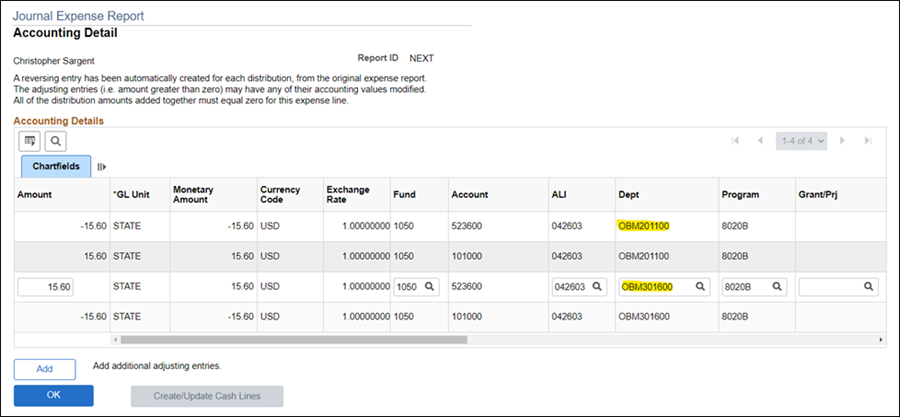Click highlighted Dept OBM201100 in first row
The image size is (900, 417).
(x=643, y=226)
